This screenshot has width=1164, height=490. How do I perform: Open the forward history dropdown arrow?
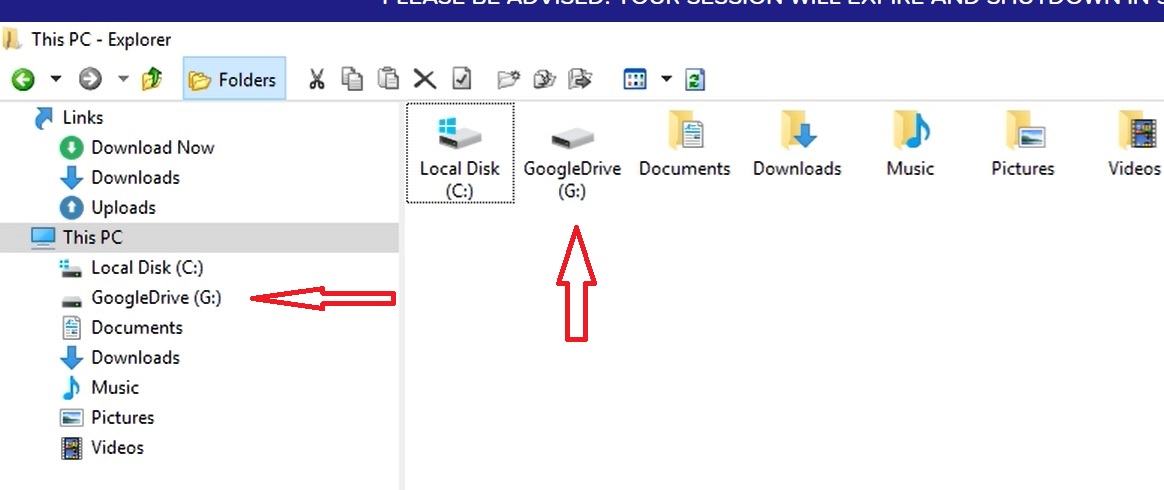[123, 79]
